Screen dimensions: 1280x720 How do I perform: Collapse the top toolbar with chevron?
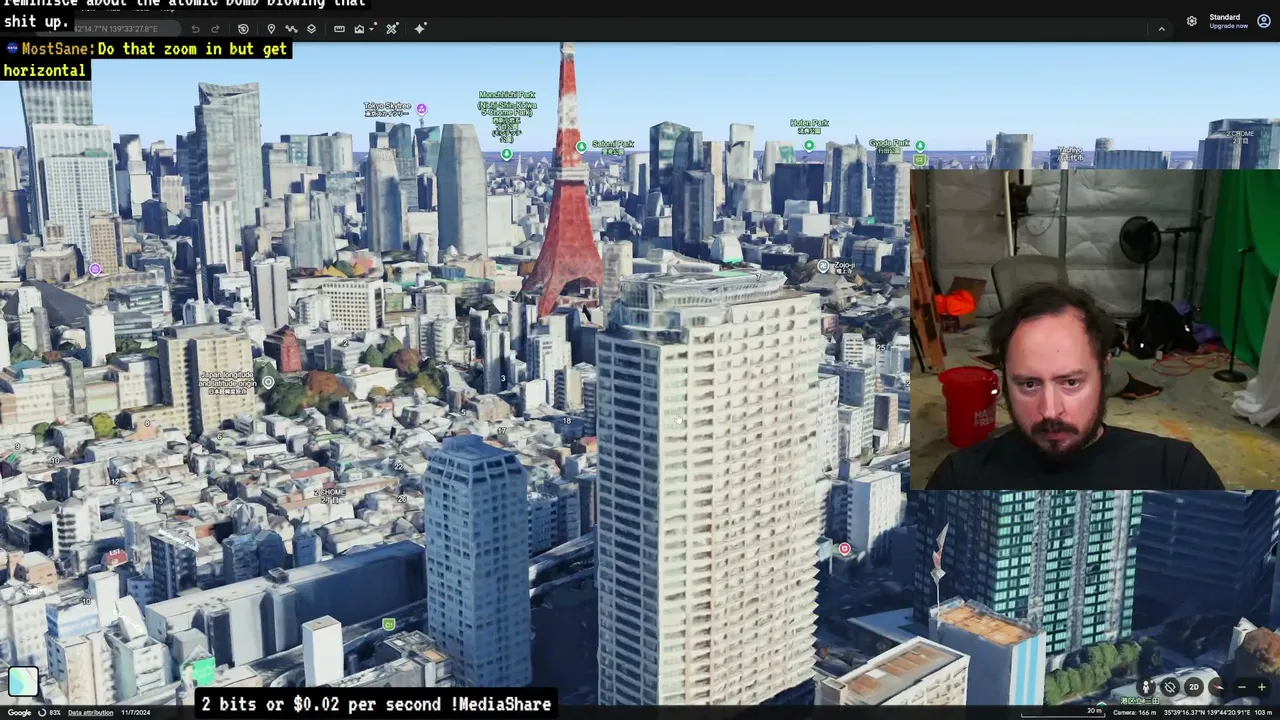pyautogui.click(x=1161, y=29)
